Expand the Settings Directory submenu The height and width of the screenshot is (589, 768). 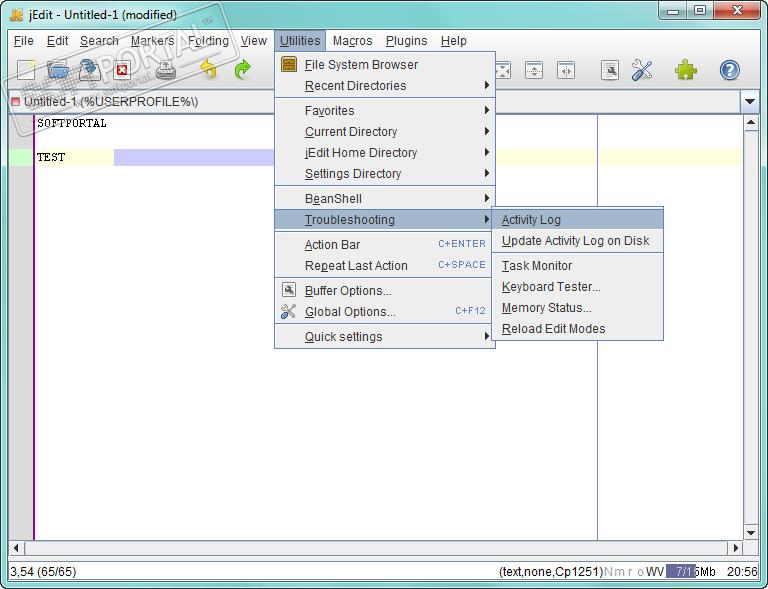pyautogui.click(x=385, y=174)
